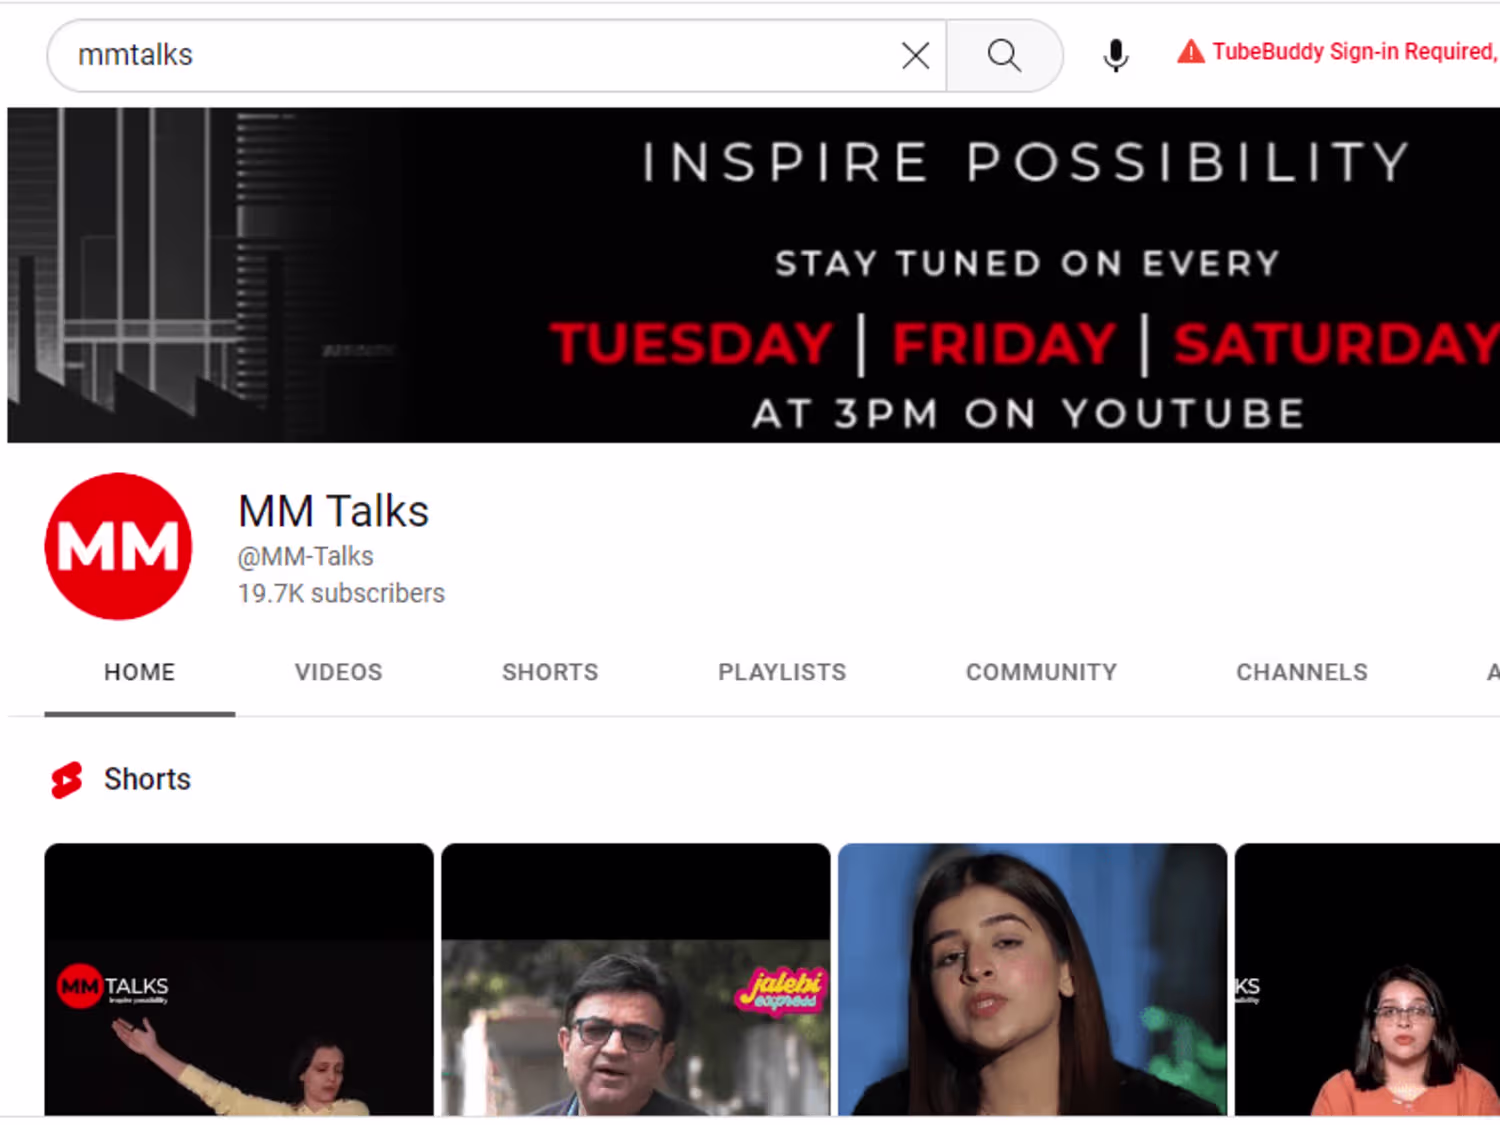Open the short with blue background woman
The width and height of the screenshot is (1500, 1125).
point(1032,980)
